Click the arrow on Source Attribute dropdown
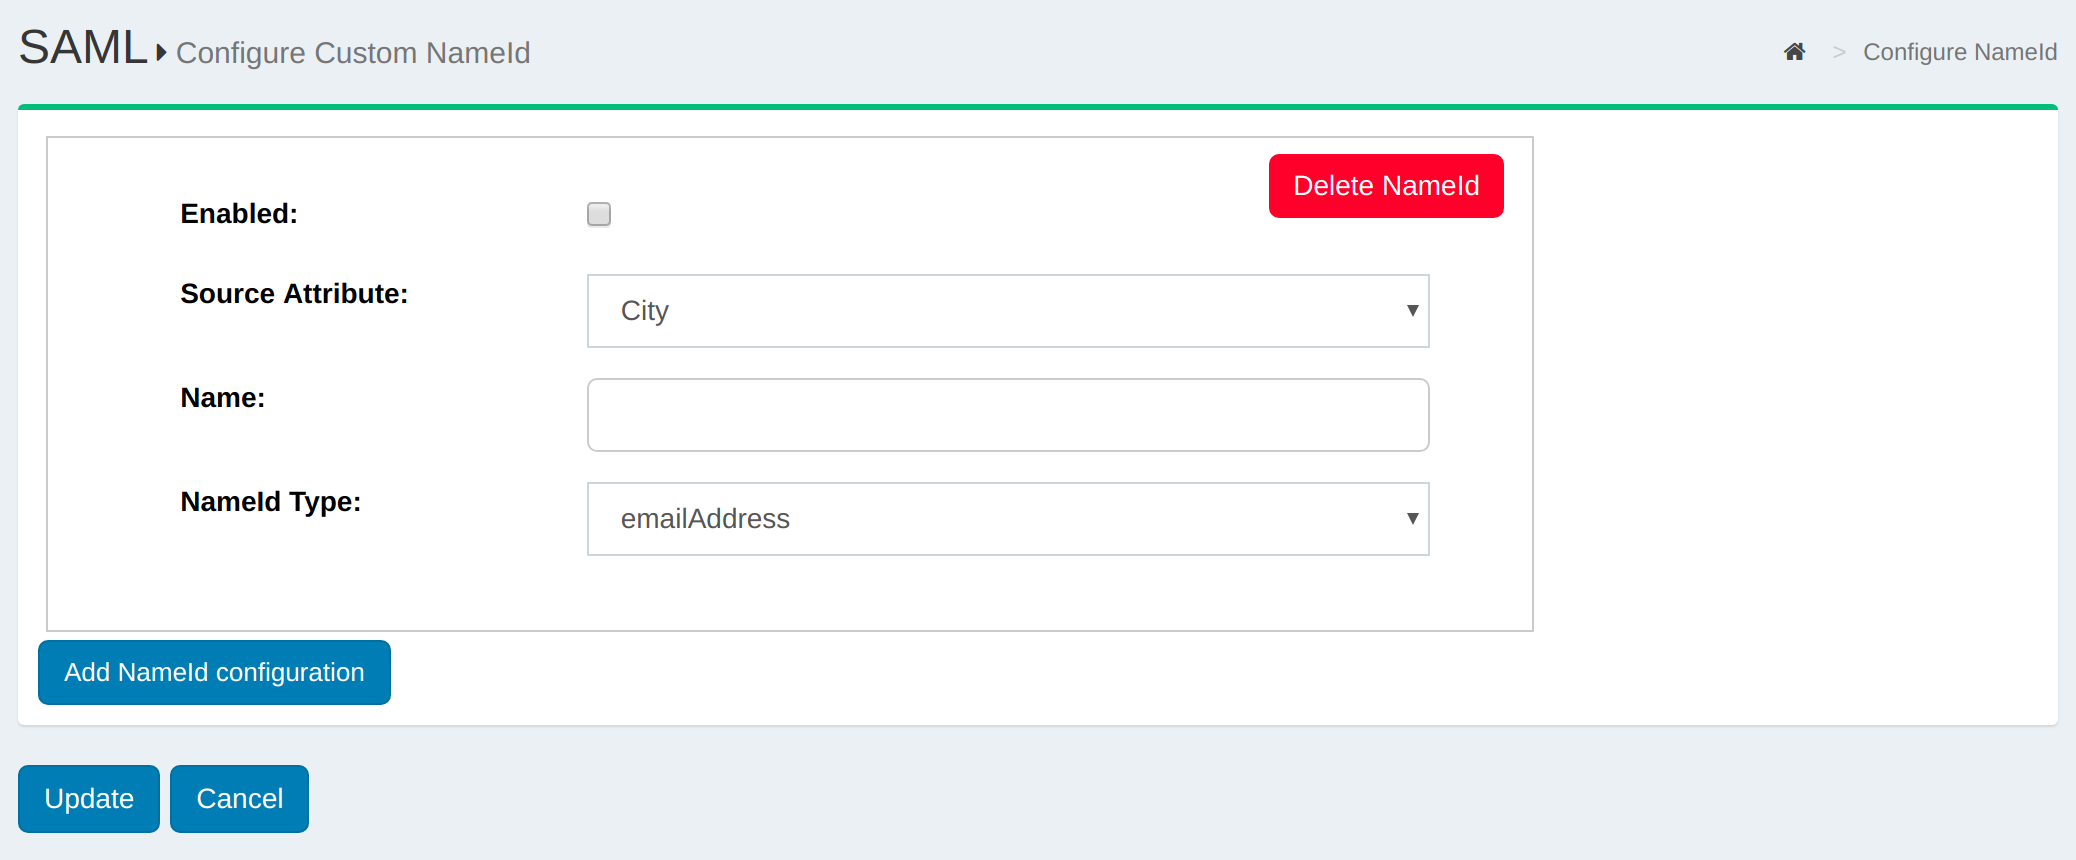The width and height of the screenshot is (2076, 860). pos(1411,311)
